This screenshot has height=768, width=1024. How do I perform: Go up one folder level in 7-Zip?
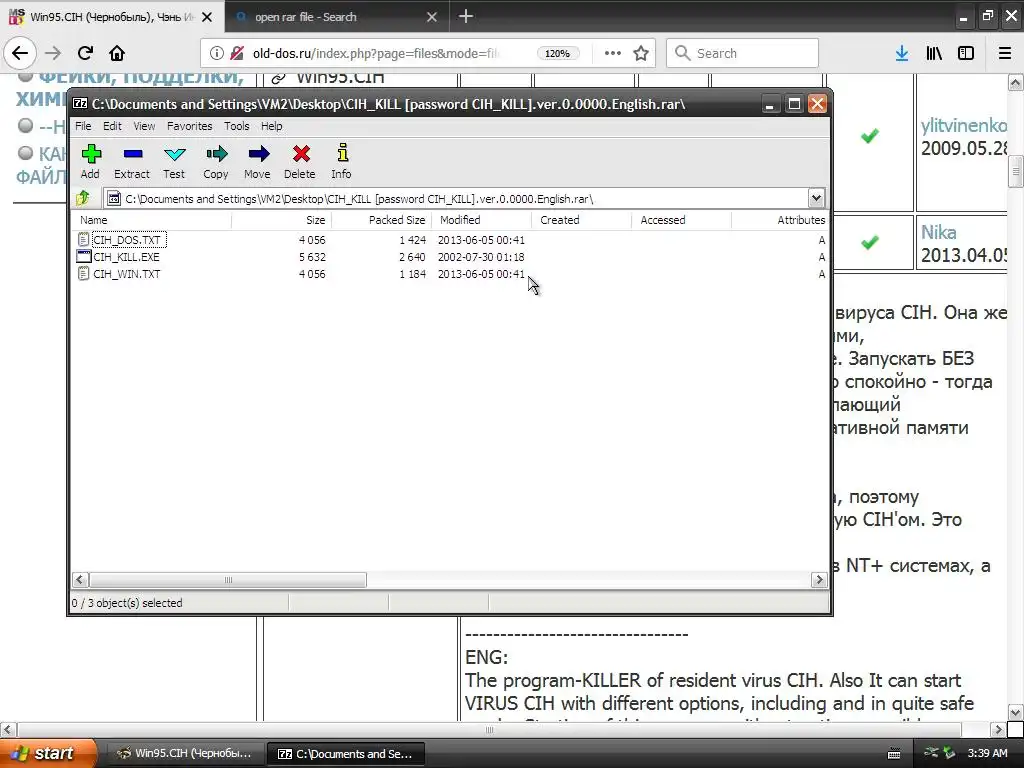(83, 198)
